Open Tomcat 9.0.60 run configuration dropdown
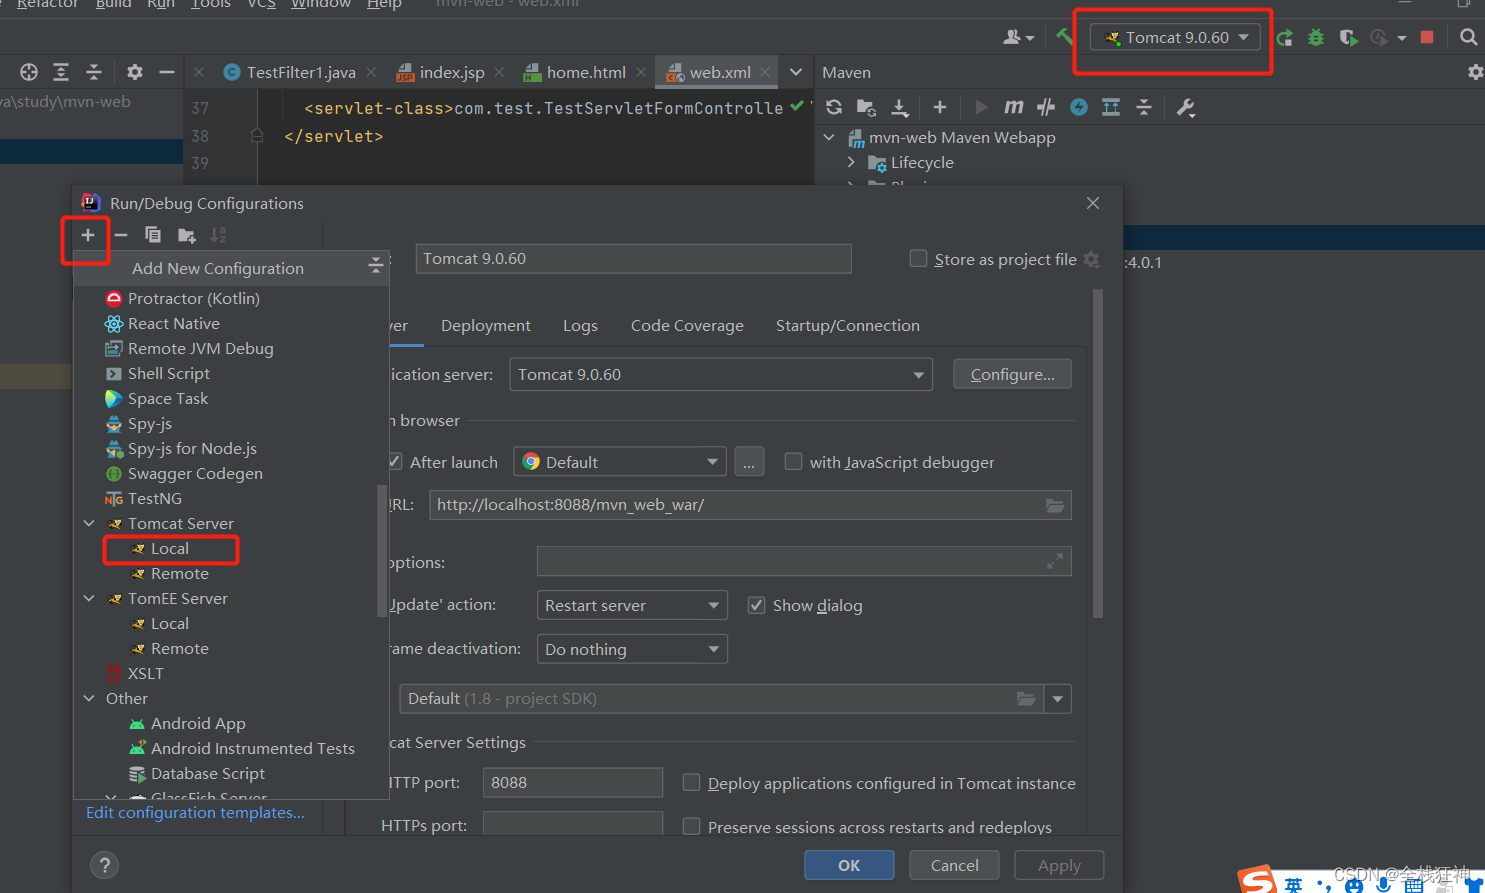The image size is (1485, 893). click(1177, 38)
